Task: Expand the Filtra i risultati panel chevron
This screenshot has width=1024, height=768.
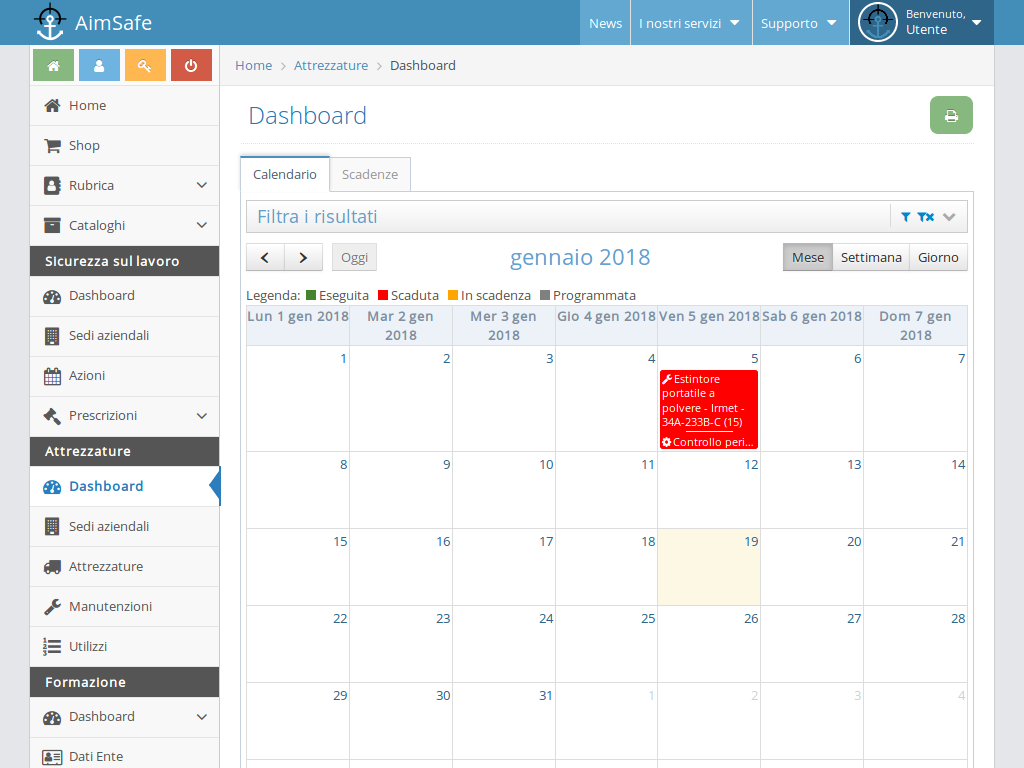Action: coord(950,217)
